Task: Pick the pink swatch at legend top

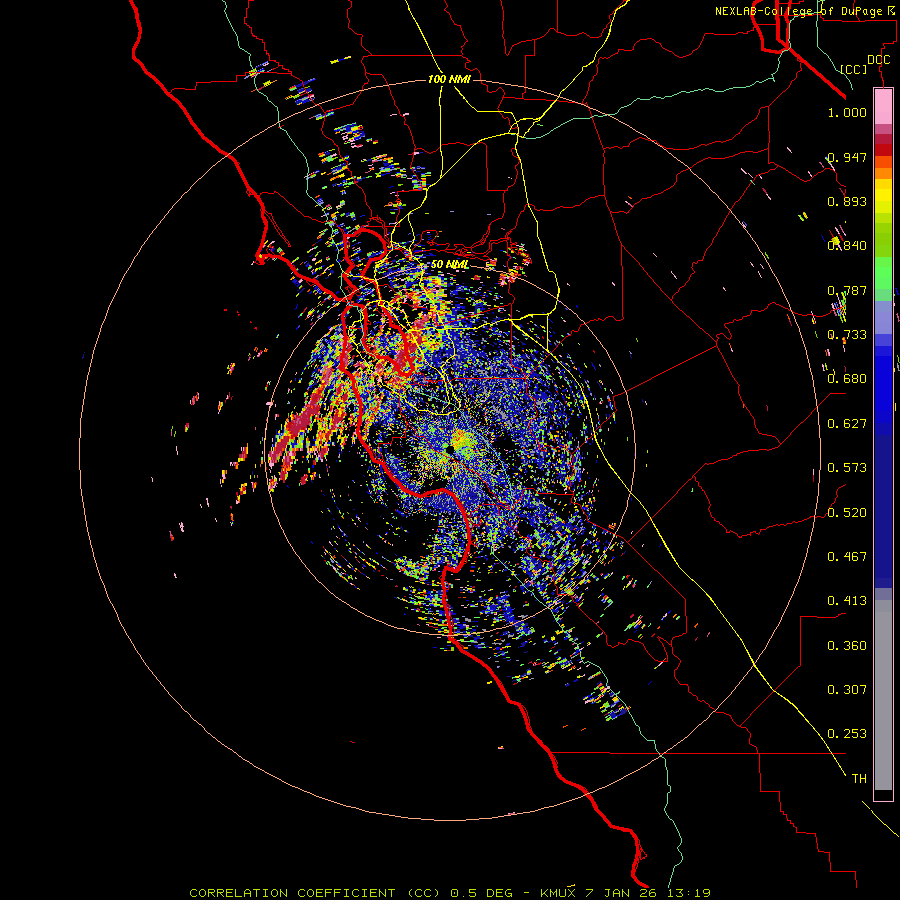Action: coord(883,107)
